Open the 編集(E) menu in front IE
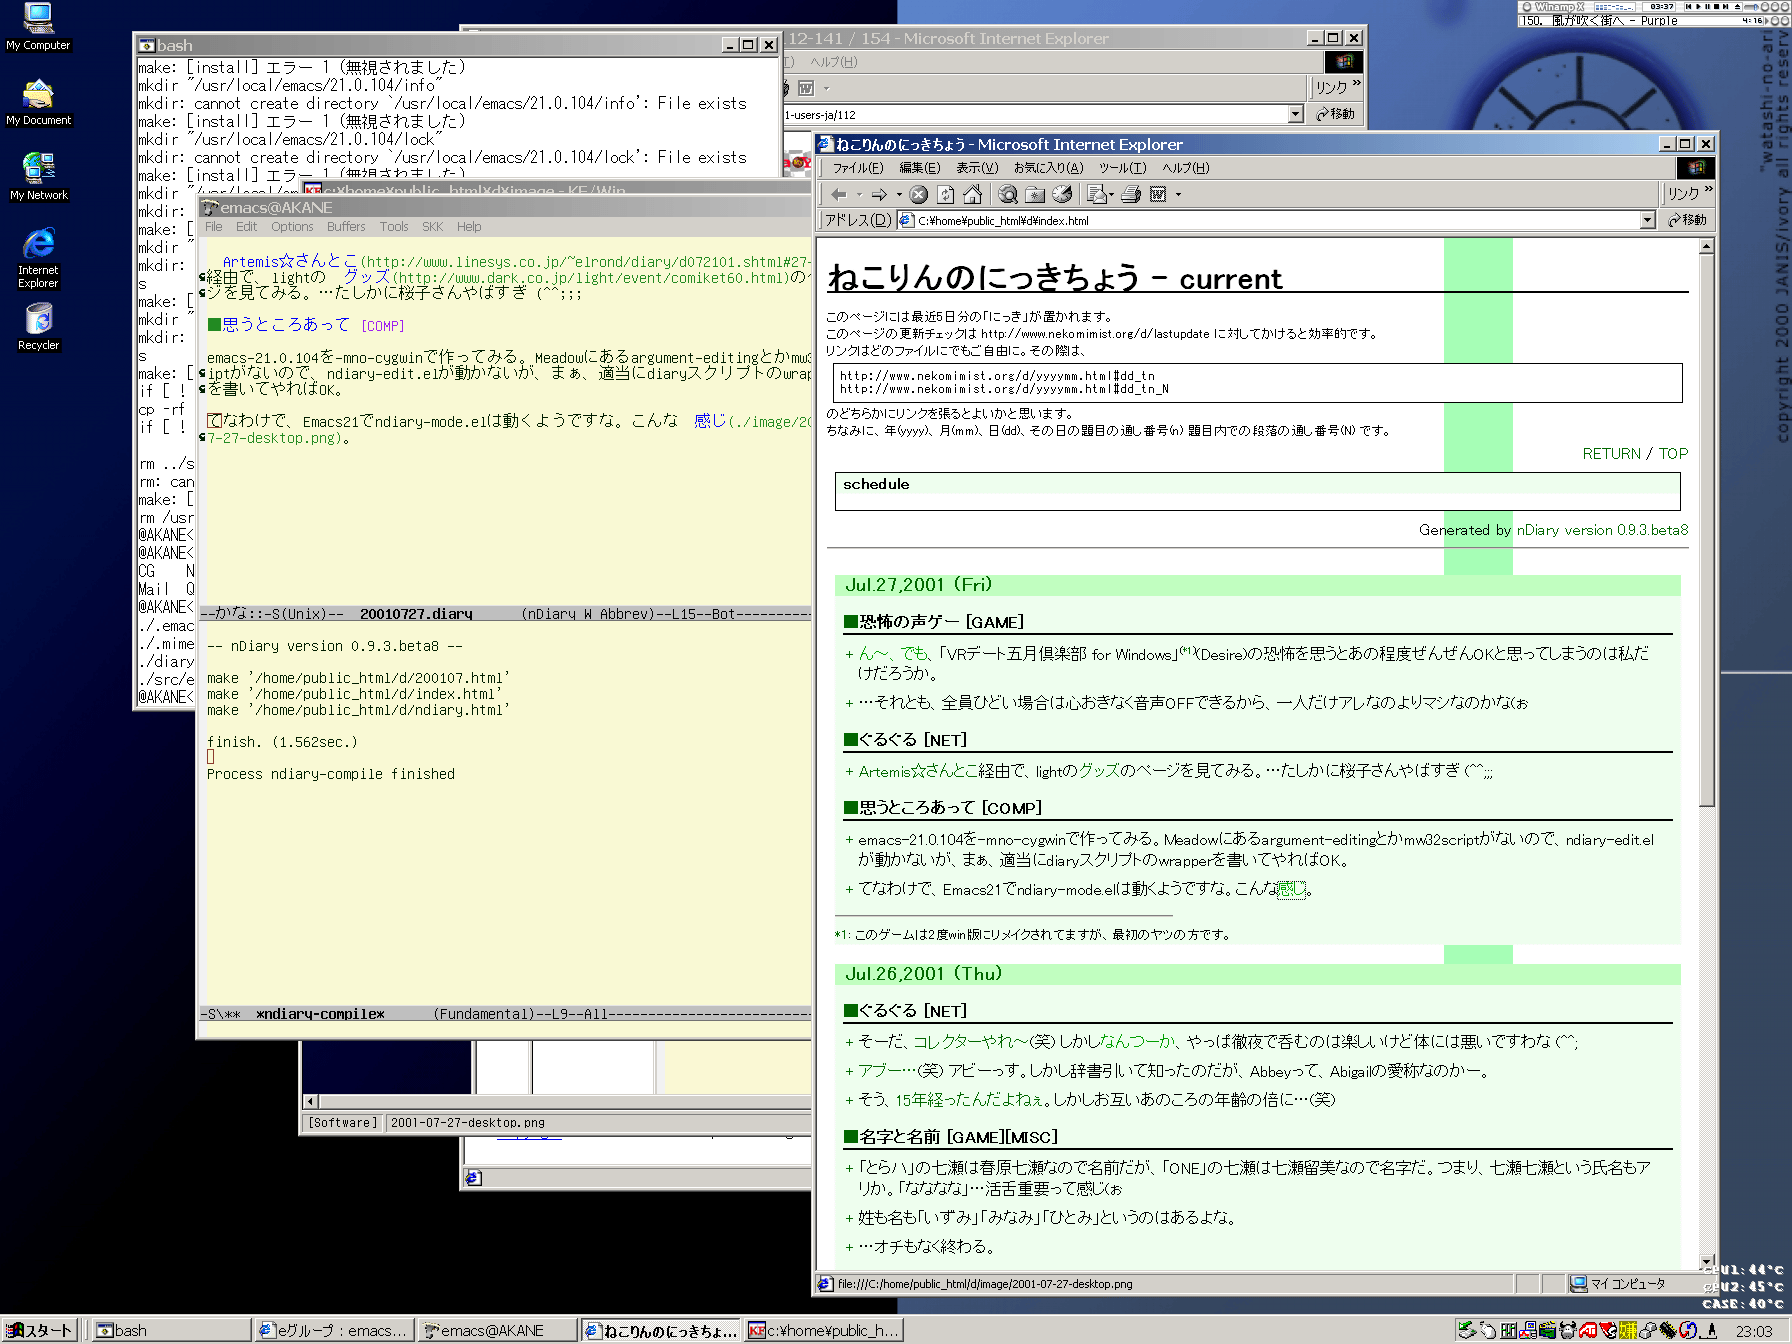 point(919,168)
